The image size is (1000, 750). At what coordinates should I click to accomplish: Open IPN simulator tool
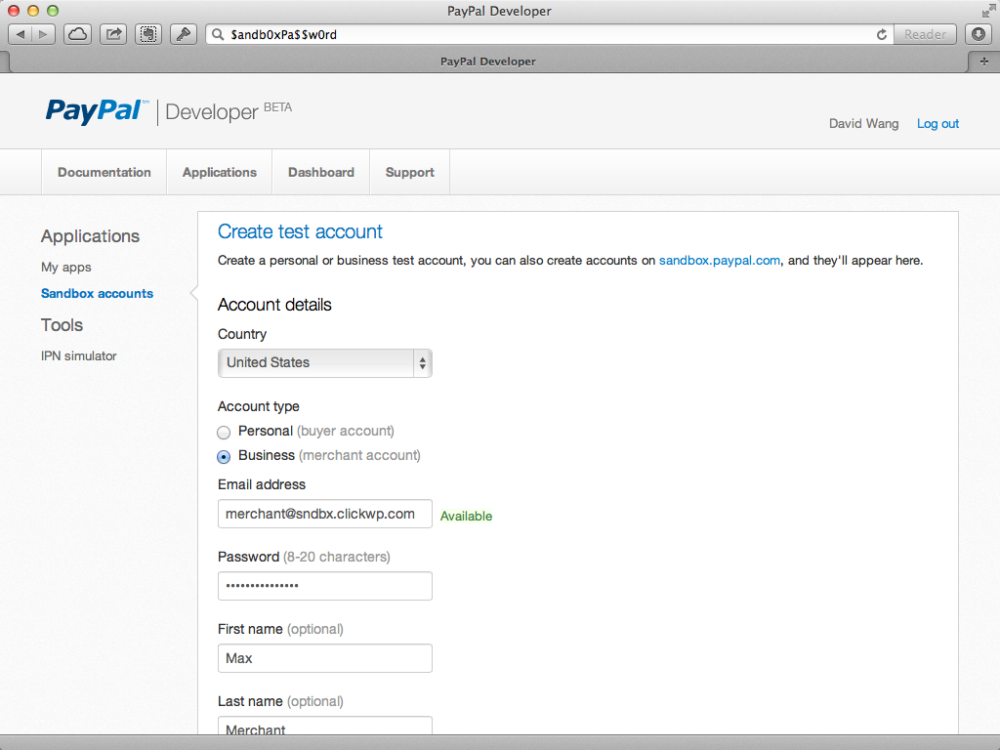[x=78, y=356]
